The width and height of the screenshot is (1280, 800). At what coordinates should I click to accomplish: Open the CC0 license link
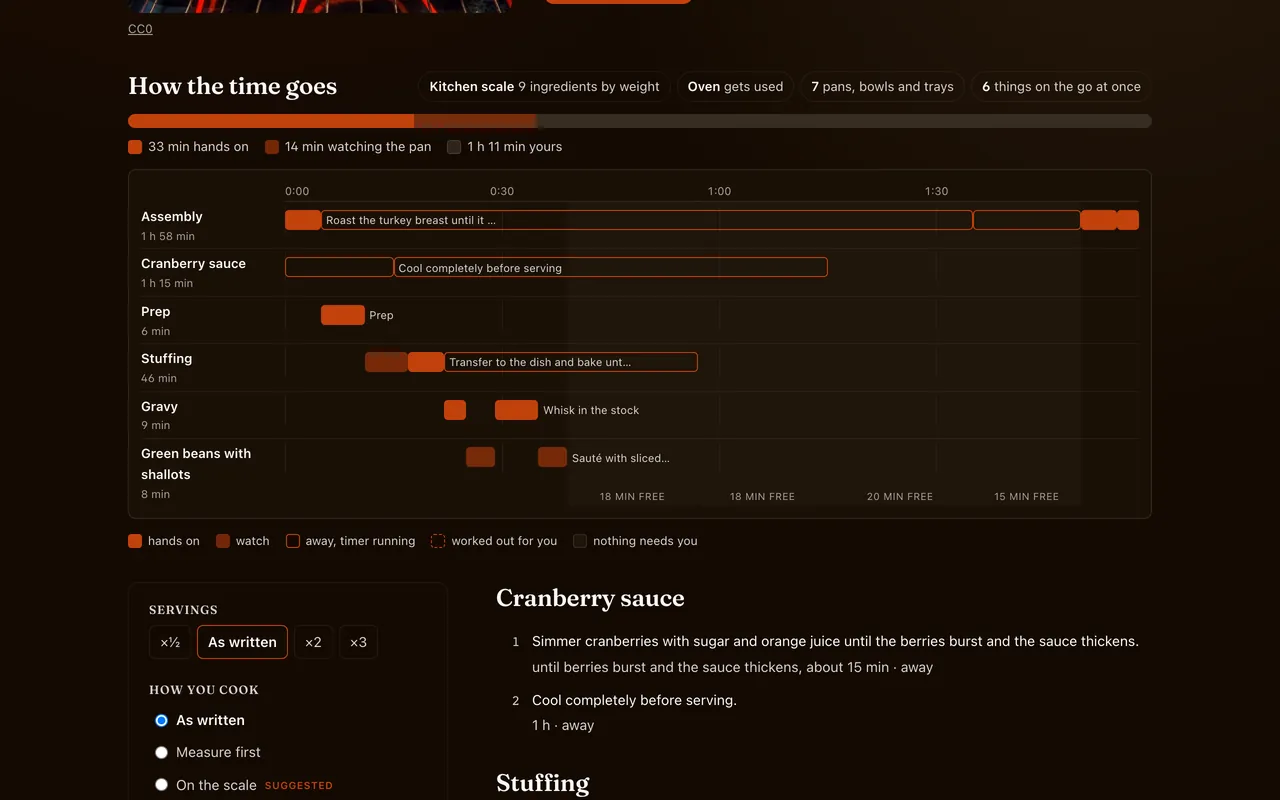[140, 29]
